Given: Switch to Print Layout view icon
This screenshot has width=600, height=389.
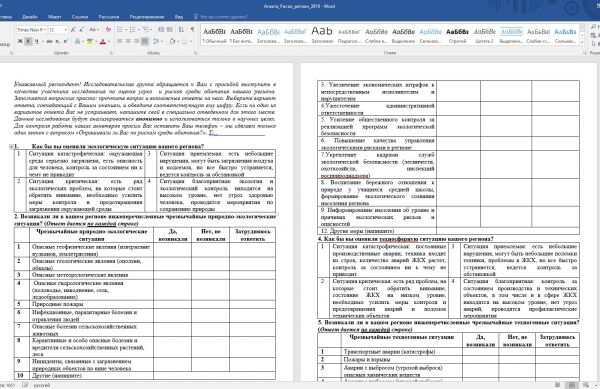Looking at the screenshot, I should coord(572,385).
